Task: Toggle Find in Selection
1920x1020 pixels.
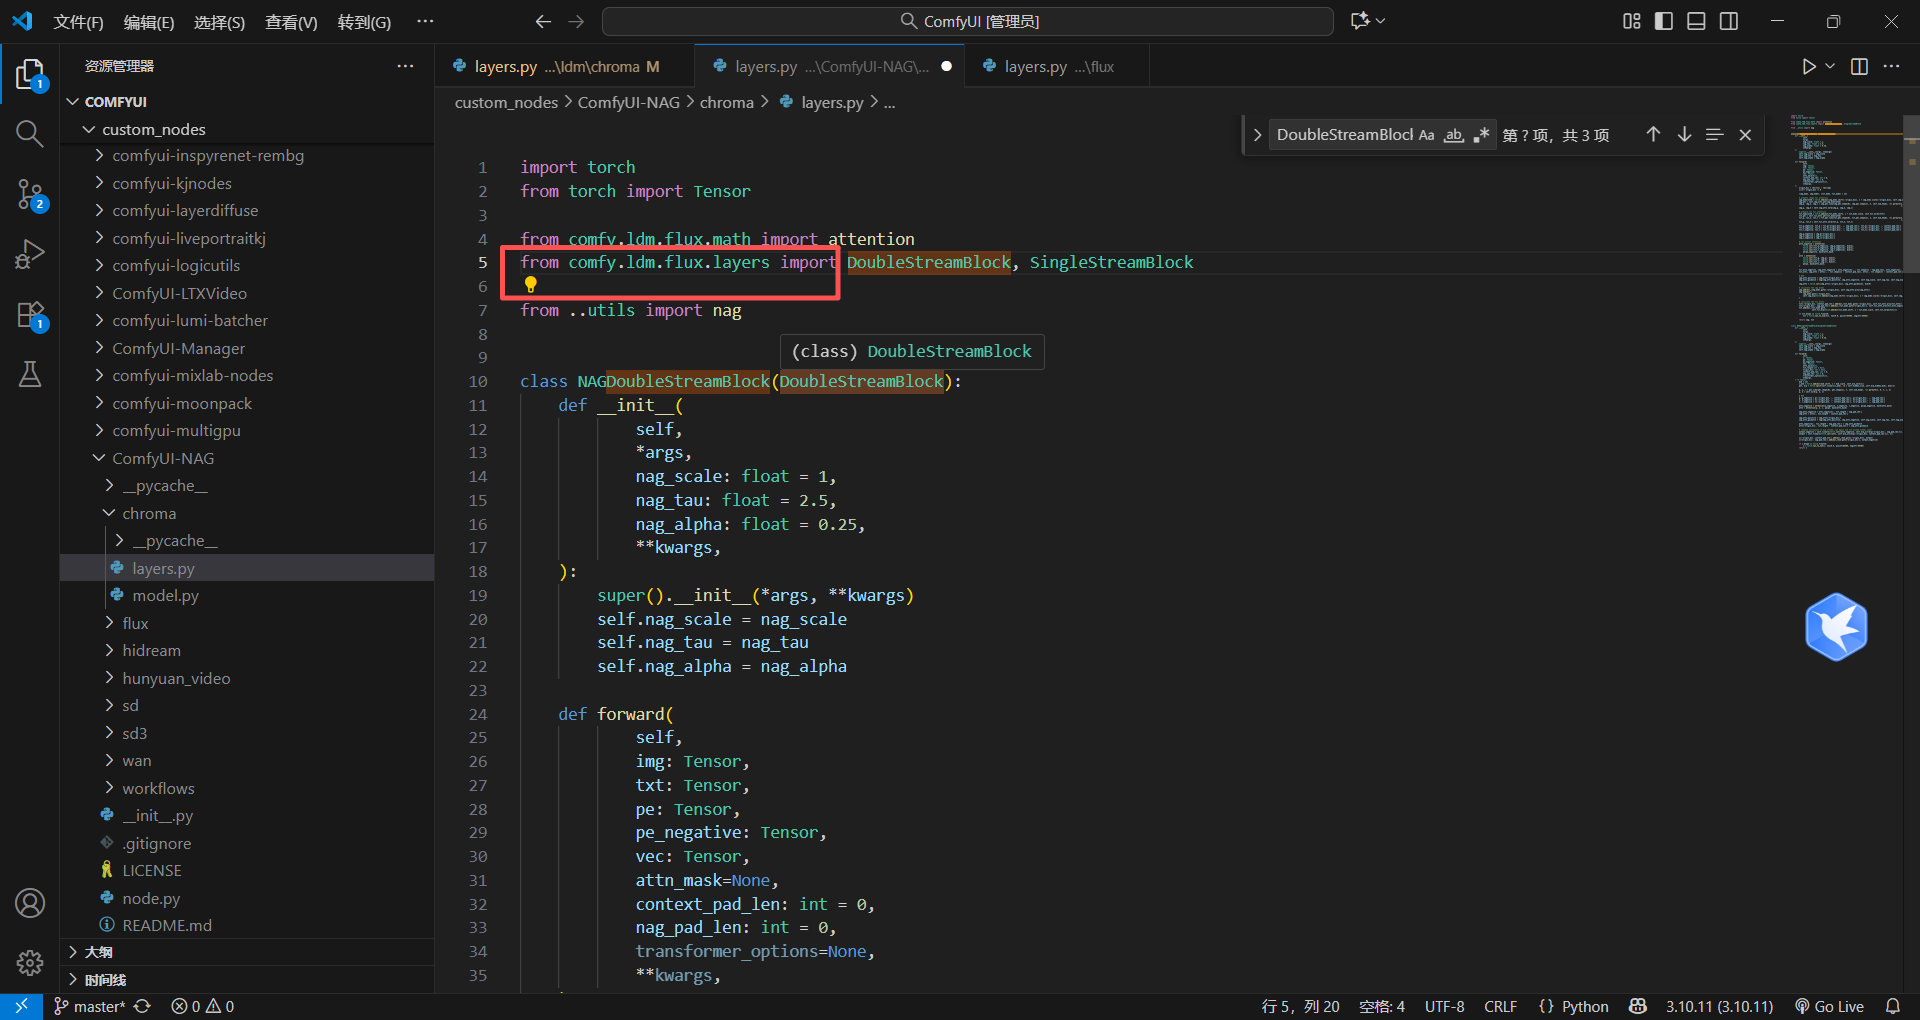Action: [1714, 135]
